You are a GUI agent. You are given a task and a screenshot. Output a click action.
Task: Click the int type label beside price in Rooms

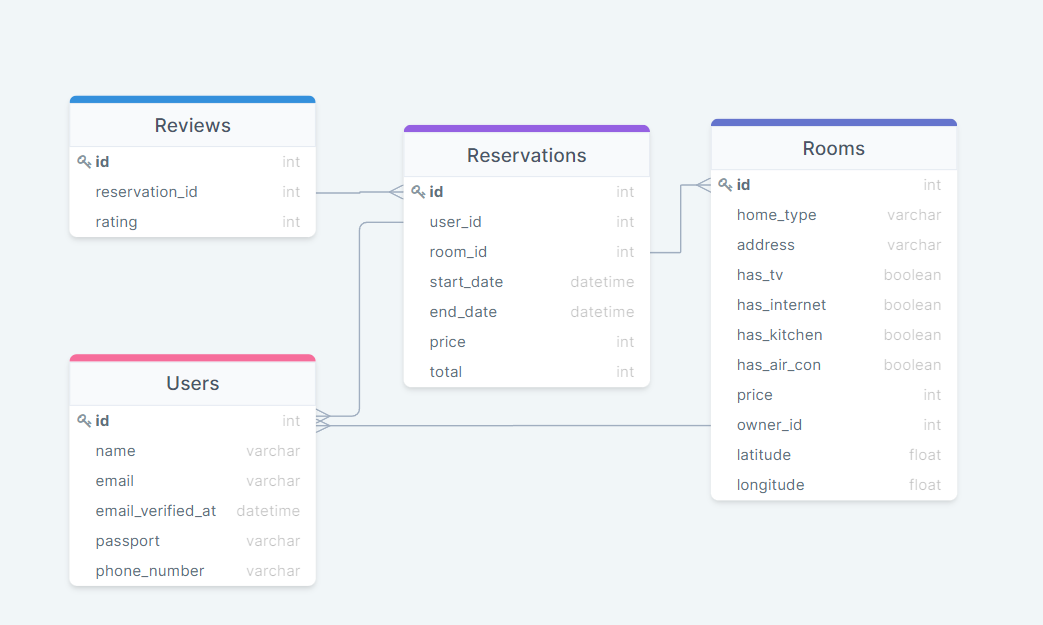[931, 394]
